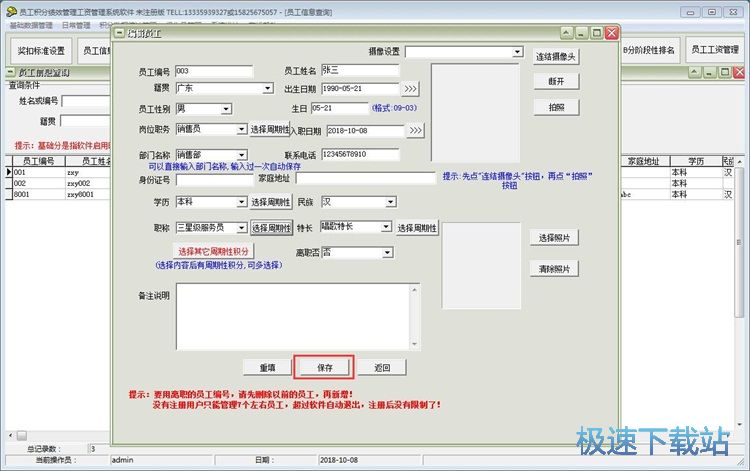Click the 清除照片 button

(x=554, y=269)
